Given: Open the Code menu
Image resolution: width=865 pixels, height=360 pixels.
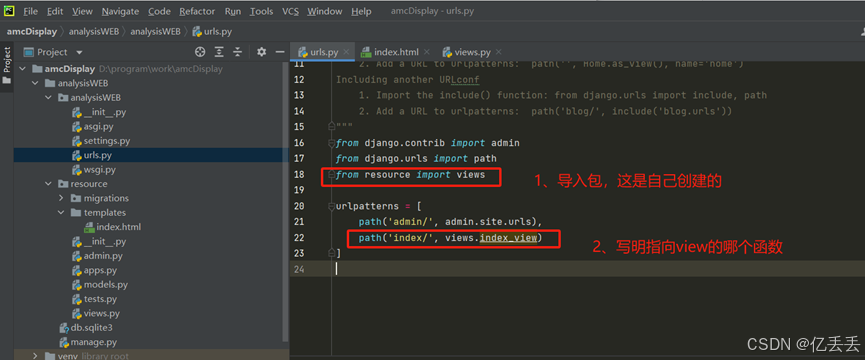Looking at the screenshot, I should point(159,11).
